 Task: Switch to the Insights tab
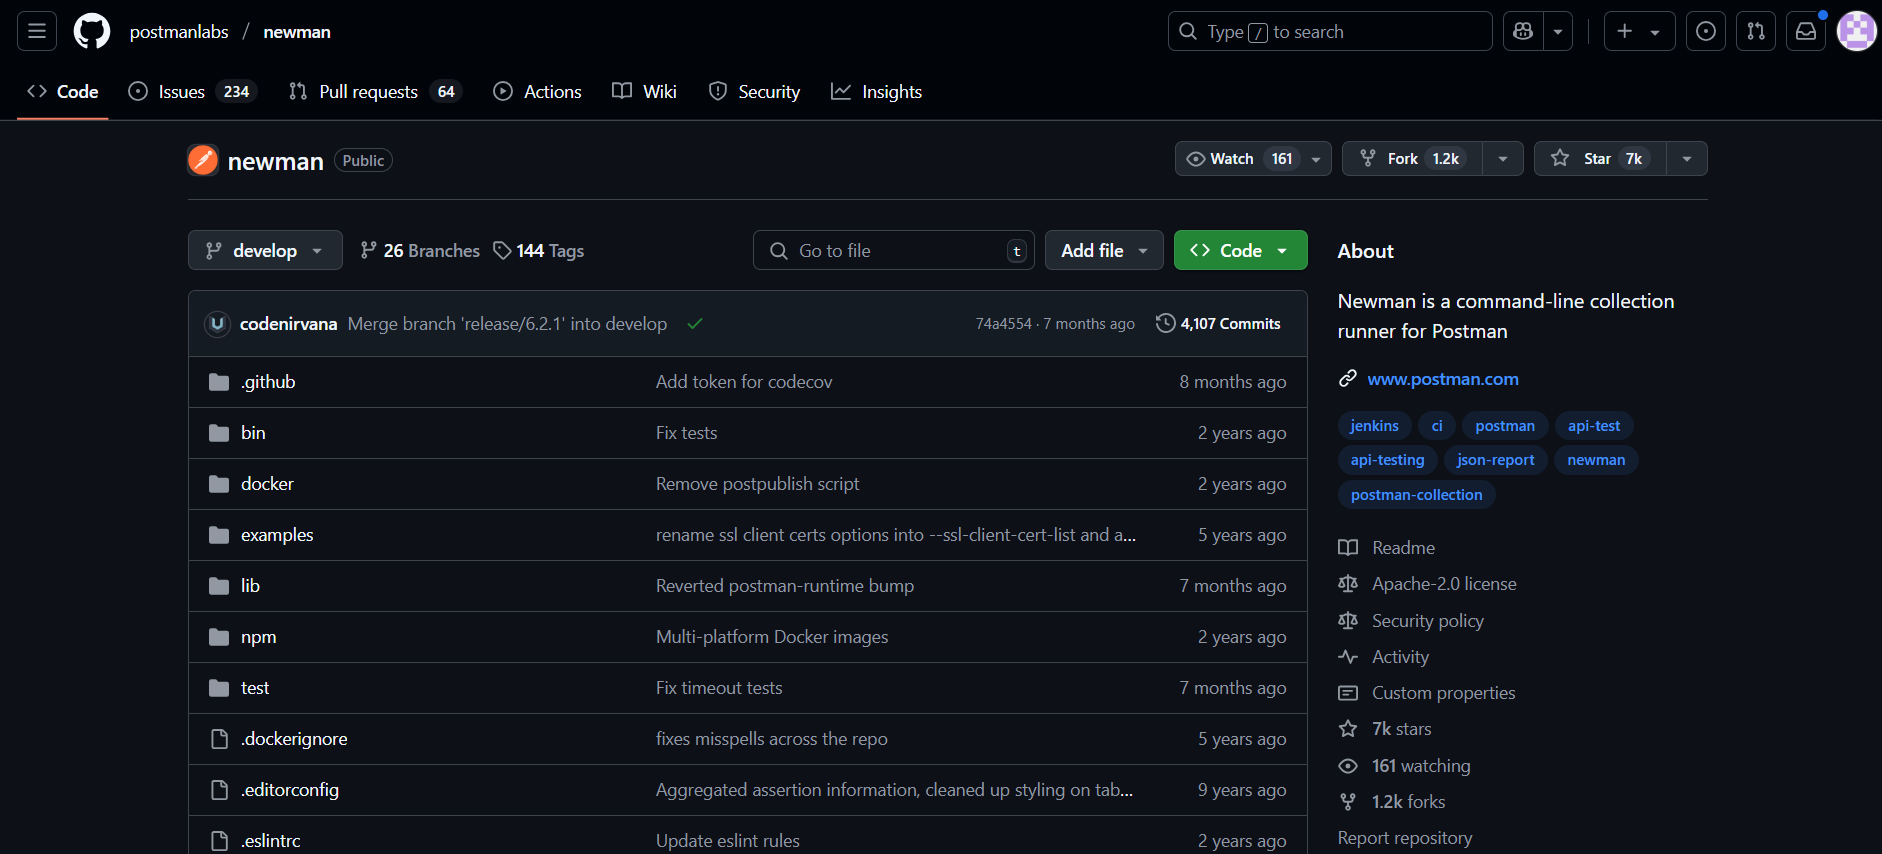[877, 92]
